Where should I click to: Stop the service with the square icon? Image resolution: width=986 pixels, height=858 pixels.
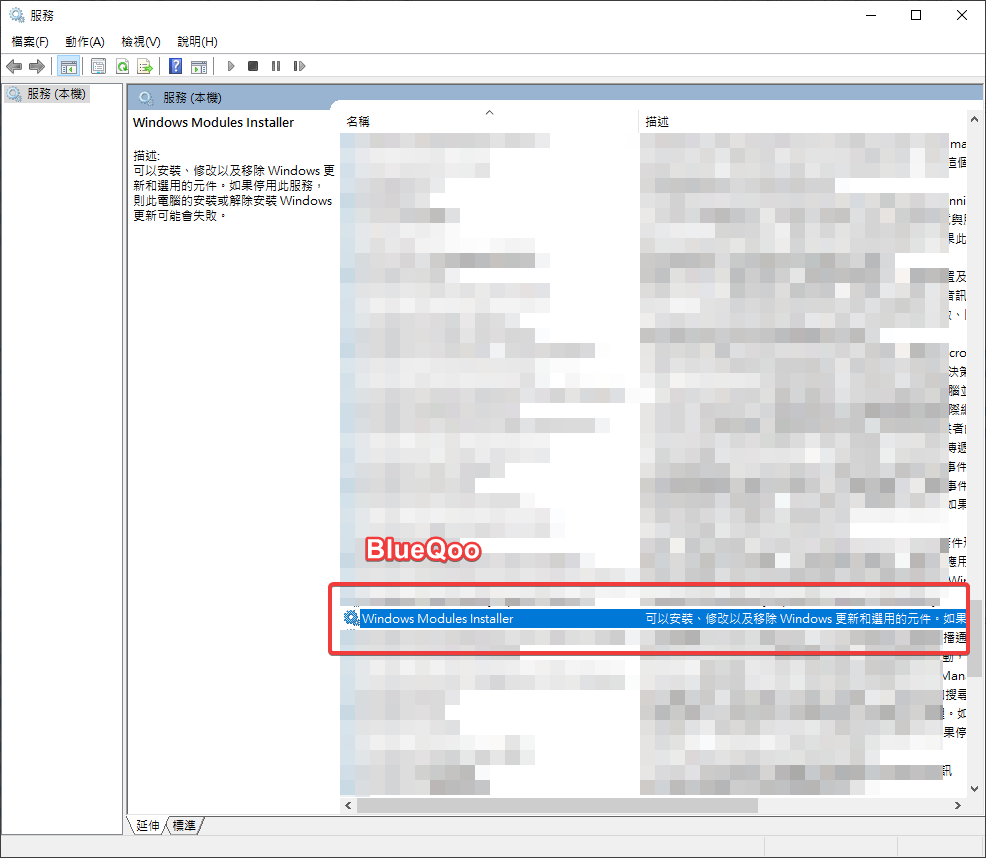[253, 66]
